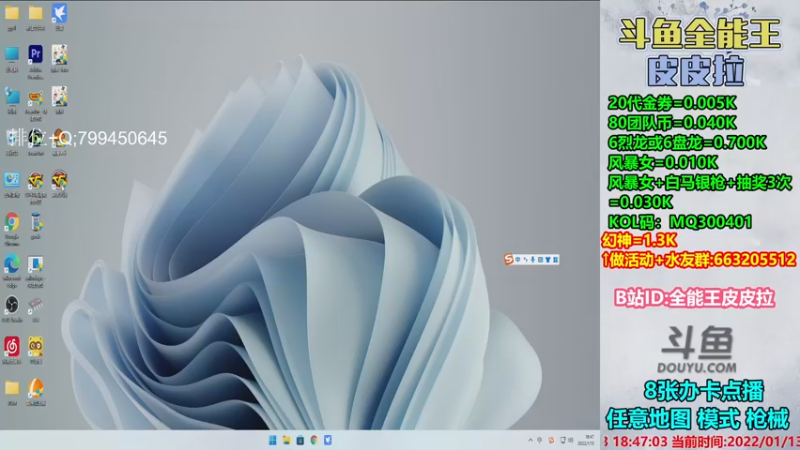The height and width of the screenshot is (450, 800).
Task: Click the Sogou S logo on input bar
Action: pyautogui.click(x=508, y=260)
